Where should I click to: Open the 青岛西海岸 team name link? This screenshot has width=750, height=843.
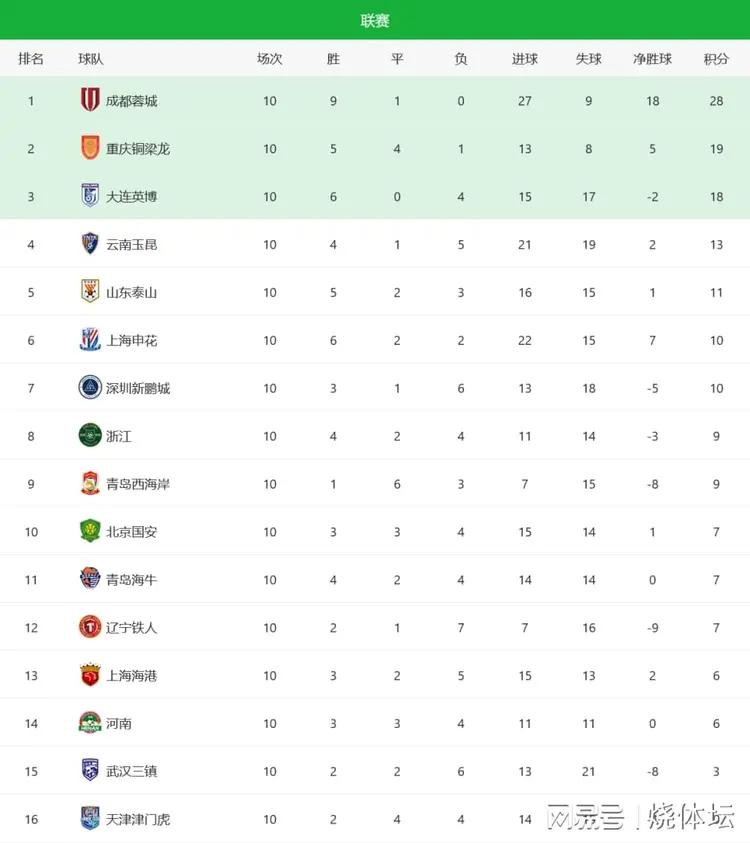138,484
